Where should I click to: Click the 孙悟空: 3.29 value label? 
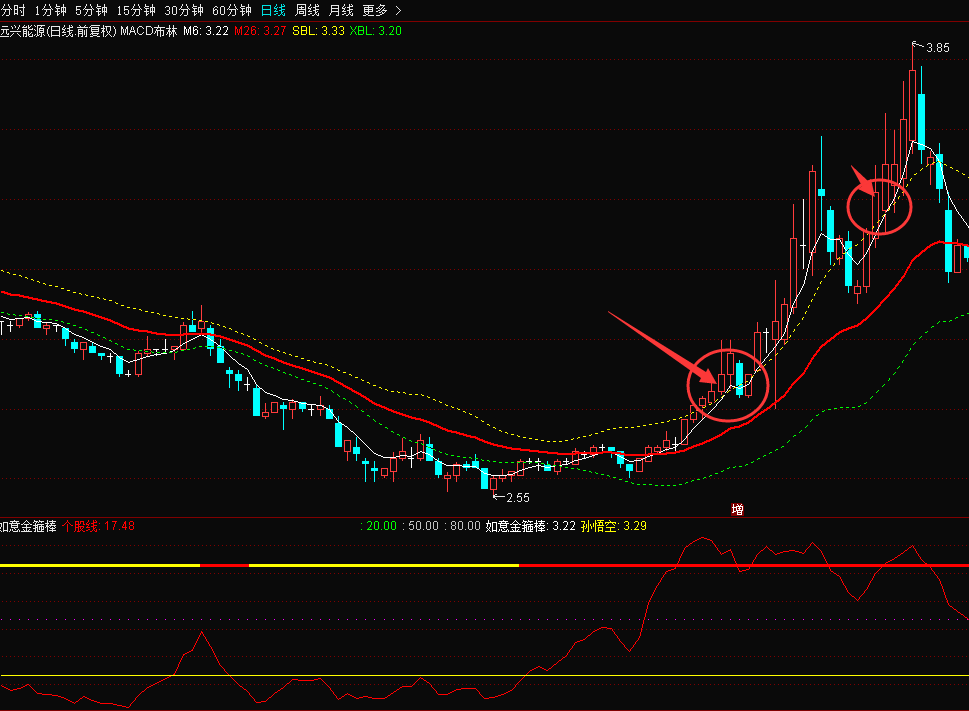coord(614,526)
